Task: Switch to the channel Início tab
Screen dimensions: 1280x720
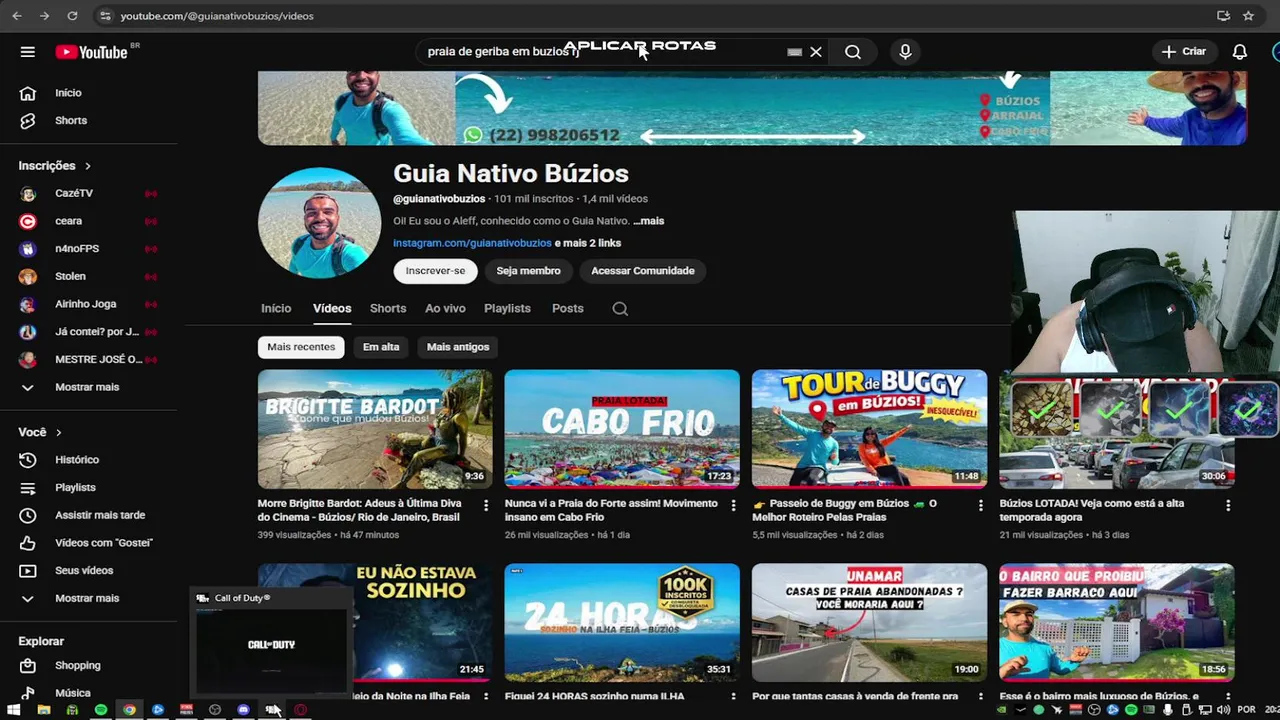Action: [276, 309]
